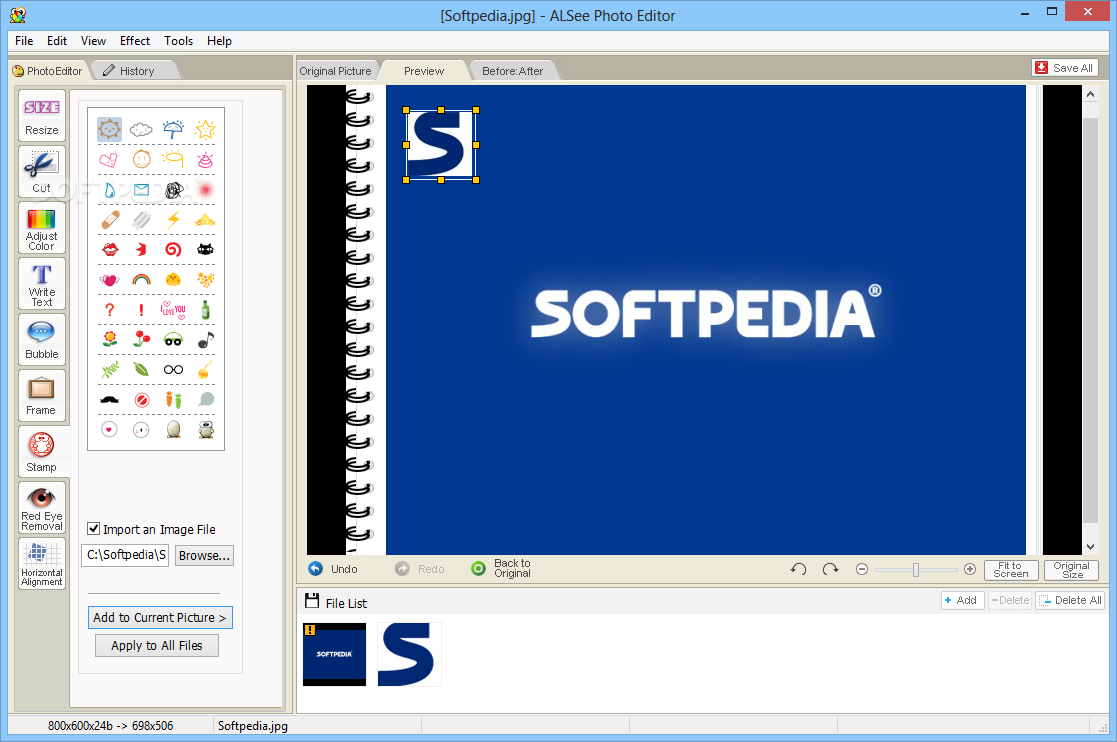Open the Edit menu

point(57,41)
